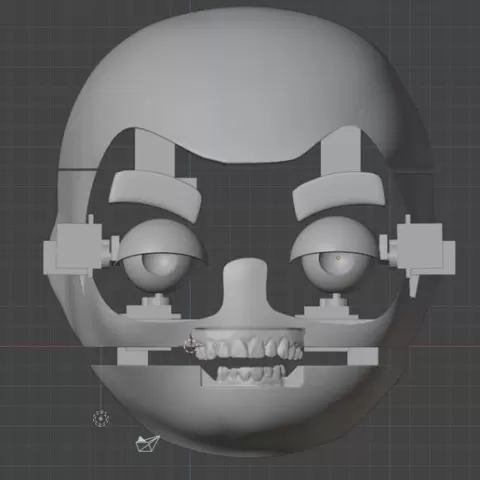Select the right jaw bracket block
480x480 pixels.
[363, 355]
